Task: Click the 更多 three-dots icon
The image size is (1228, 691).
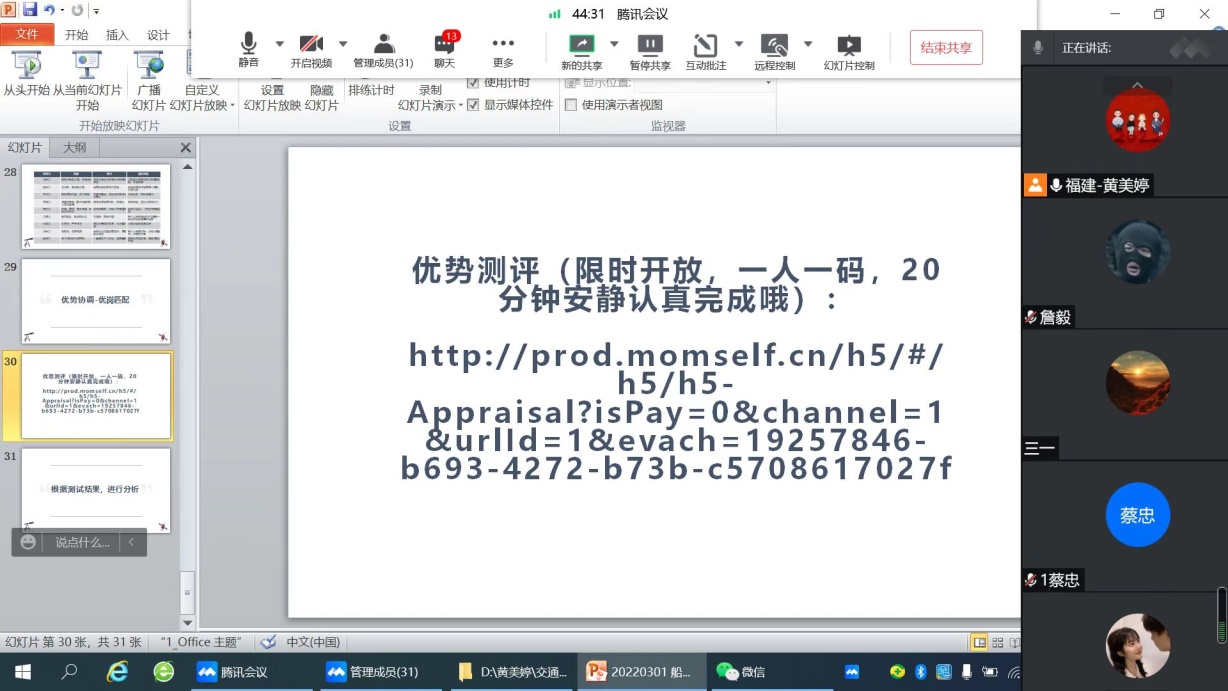Action: tap(503, 48)
